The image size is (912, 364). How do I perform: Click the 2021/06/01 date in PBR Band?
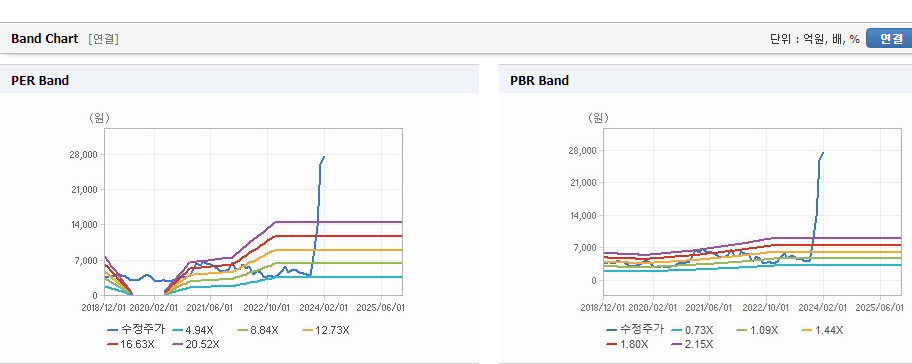click(710, 307)
